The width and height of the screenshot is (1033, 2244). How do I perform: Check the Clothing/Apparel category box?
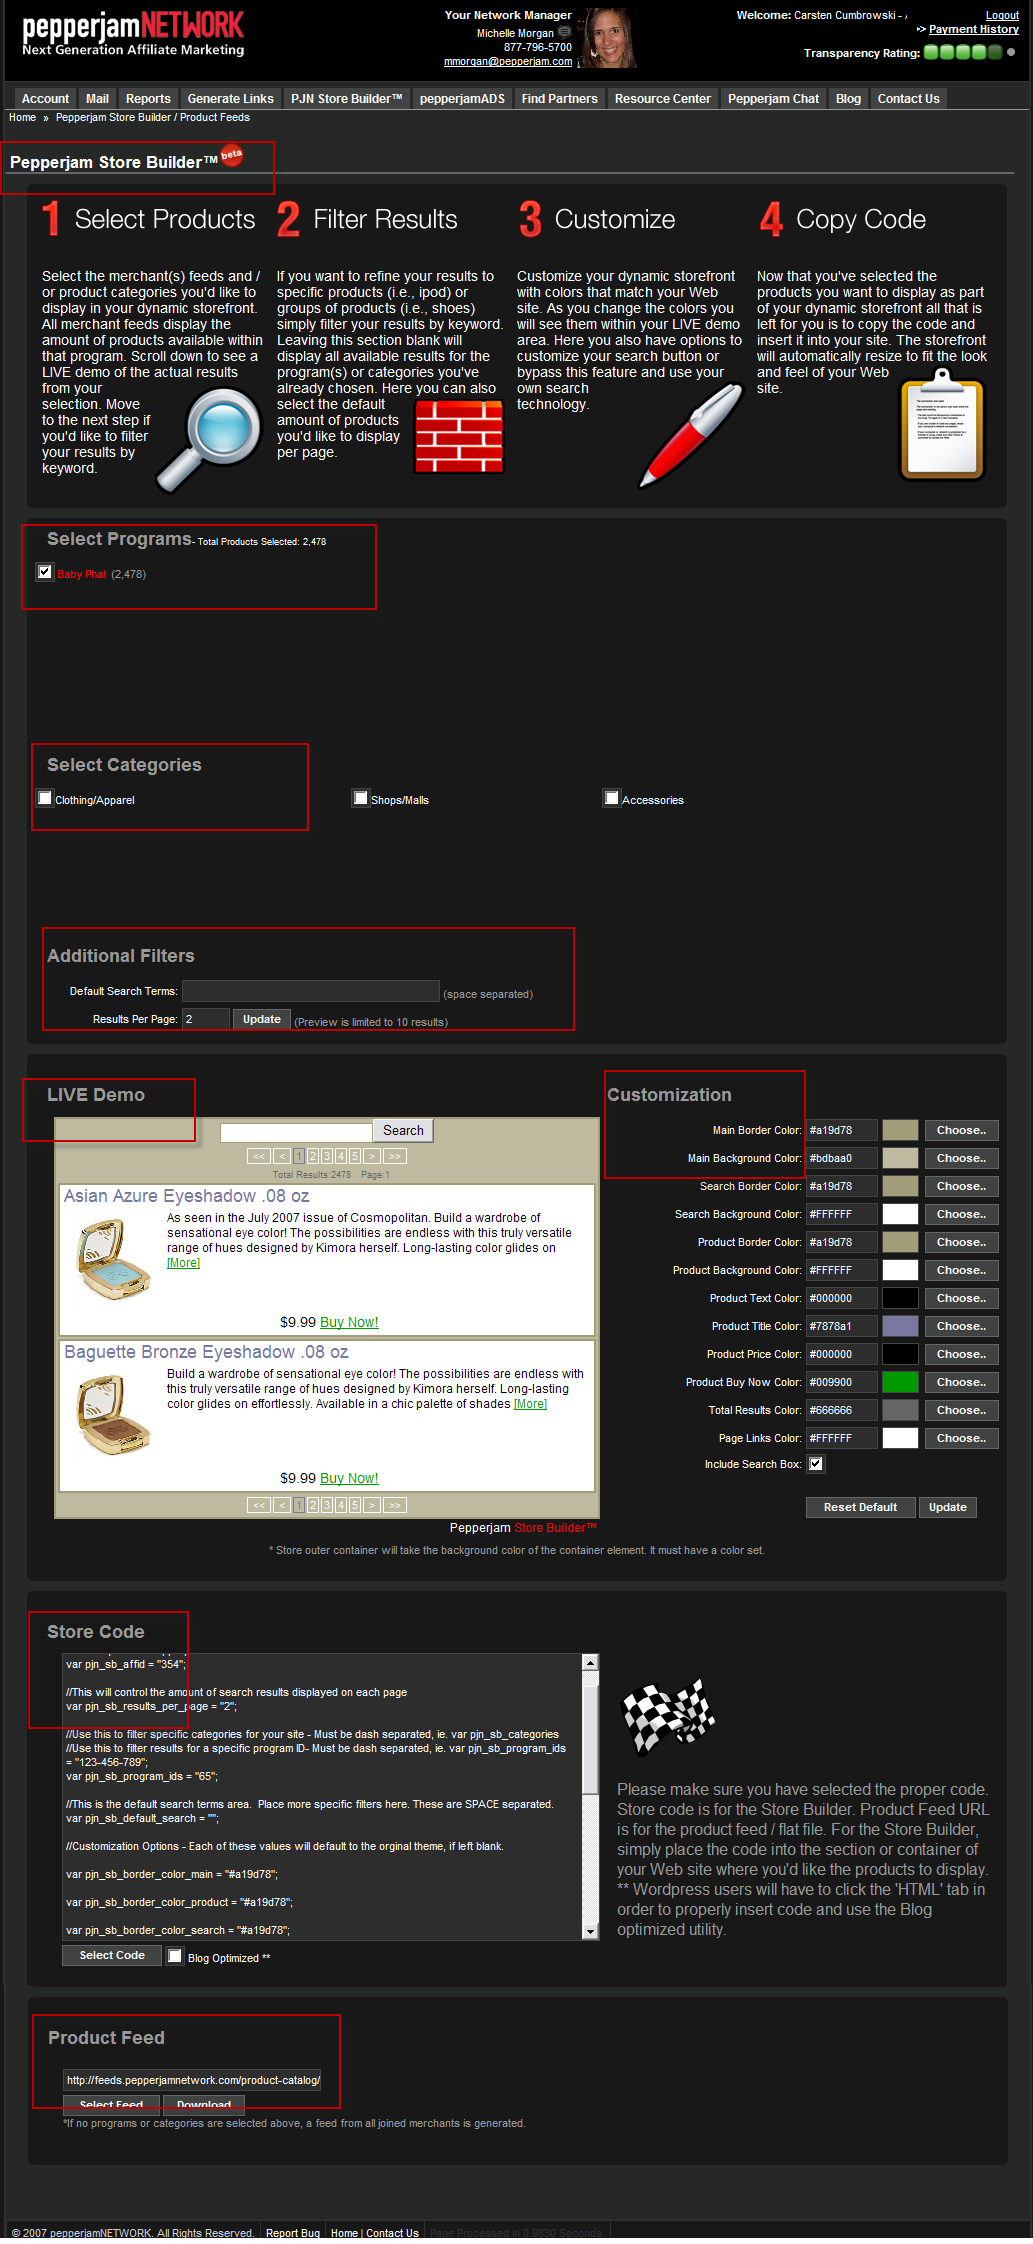tap(45, 798)
